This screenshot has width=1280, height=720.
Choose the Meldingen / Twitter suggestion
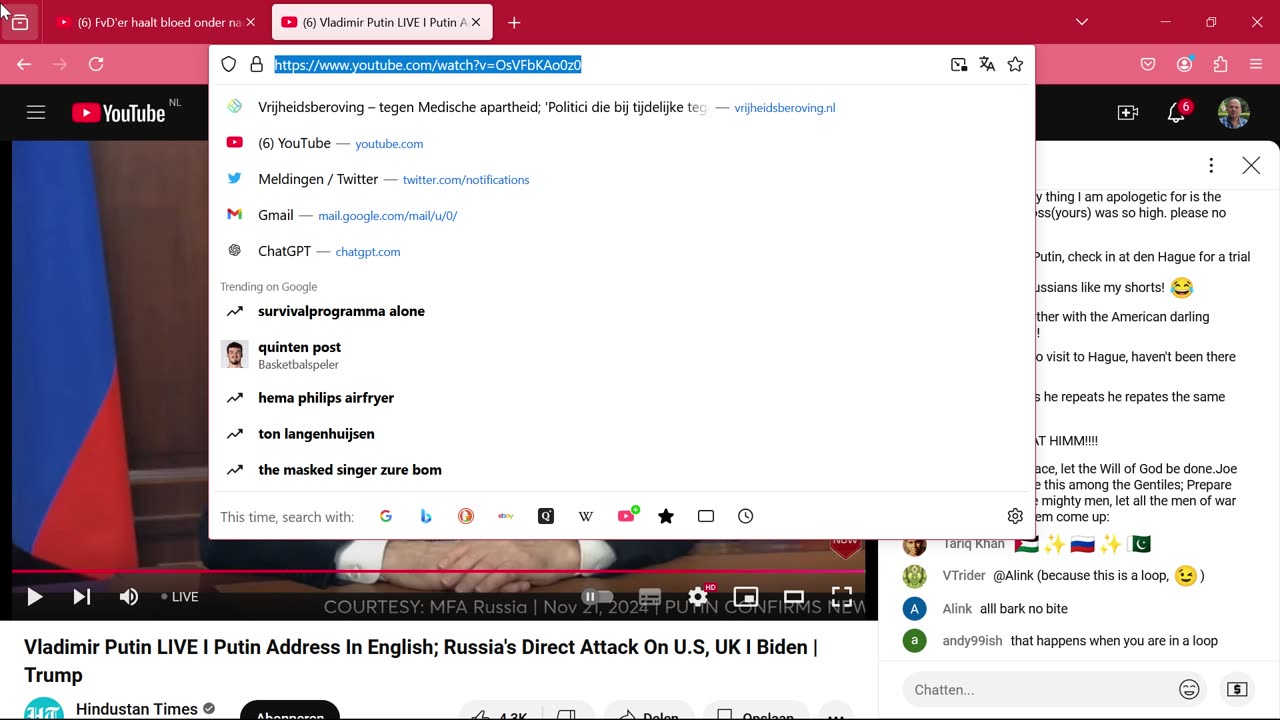point(621,179)
